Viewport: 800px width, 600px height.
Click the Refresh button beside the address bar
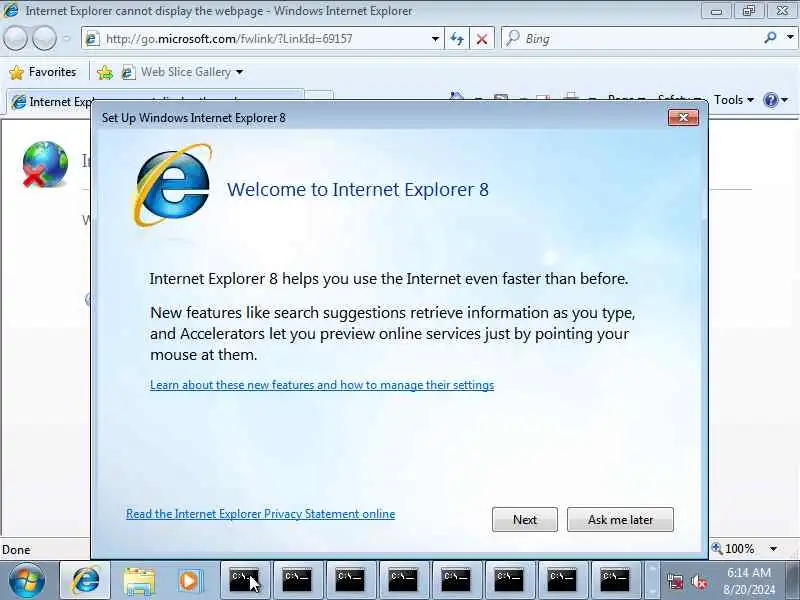point(457,39)
